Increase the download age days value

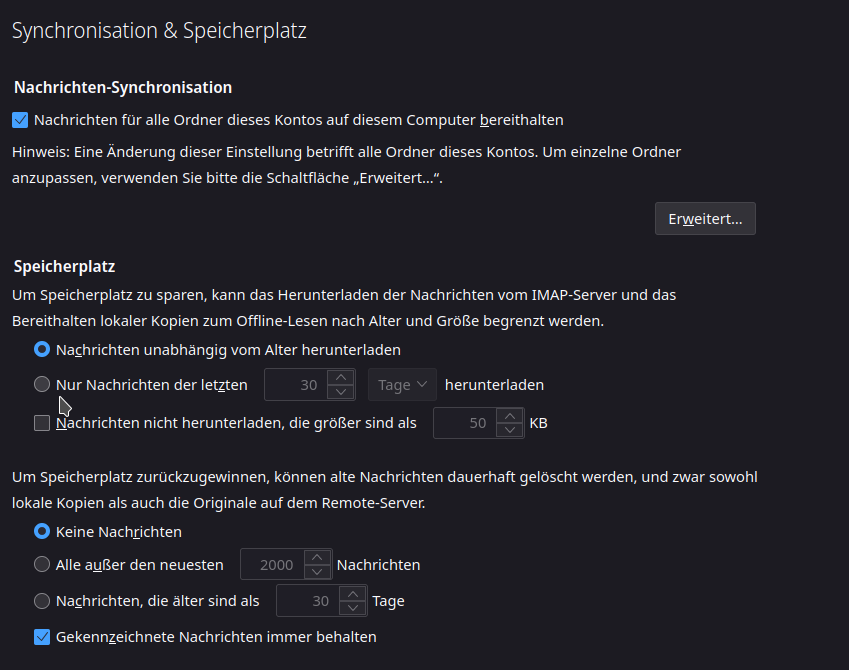coord(341,377)
